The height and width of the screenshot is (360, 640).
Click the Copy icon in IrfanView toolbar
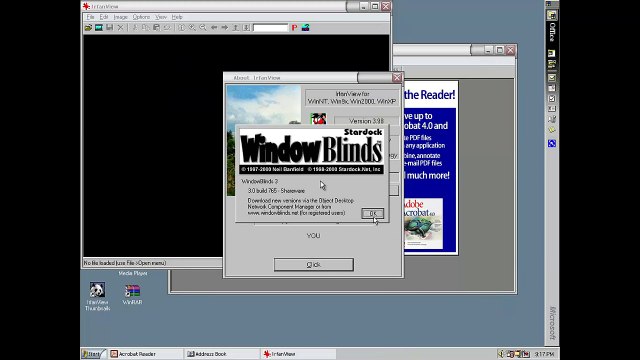pos(145,28)
